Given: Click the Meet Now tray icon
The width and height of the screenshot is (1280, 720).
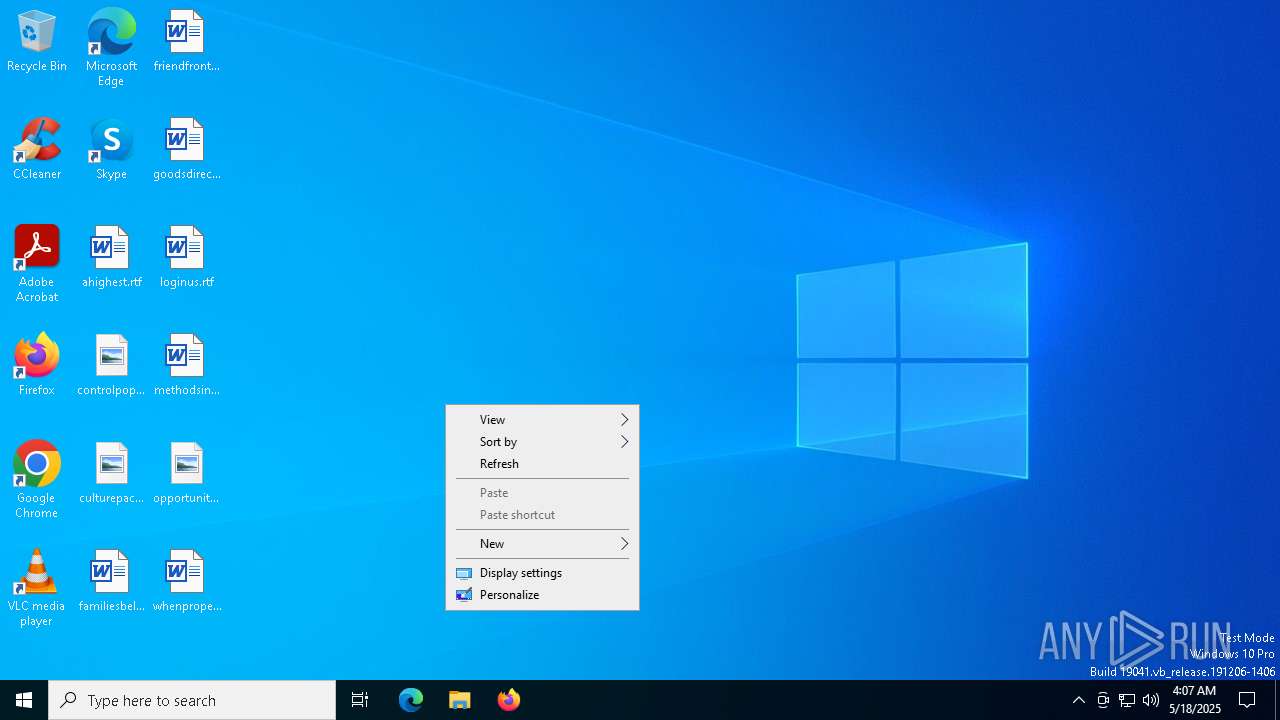Looking at the screenshot, I should click(x=1103, y=700).
